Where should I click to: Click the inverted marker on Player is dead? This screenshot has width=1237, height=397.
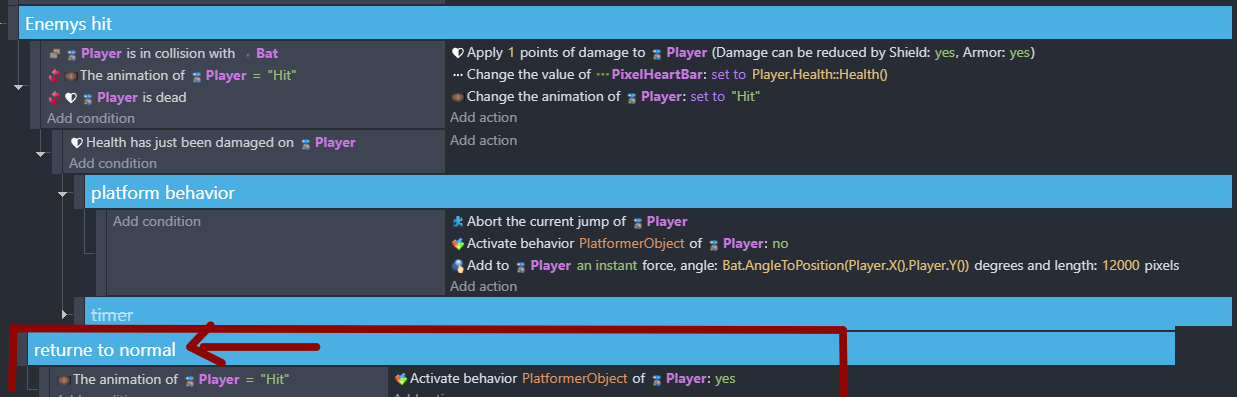click(55, 98)
